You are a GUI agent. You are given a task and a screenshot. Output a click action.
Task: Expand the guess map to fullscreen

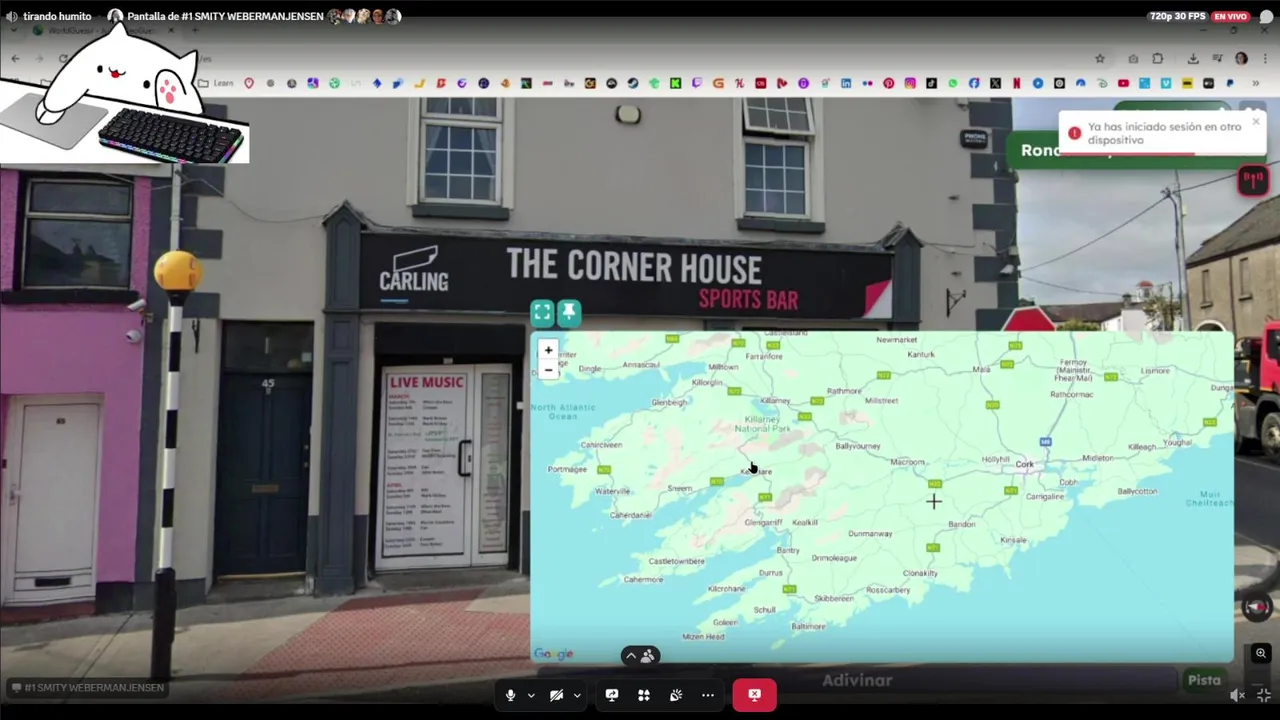click(x=542, y=313)
